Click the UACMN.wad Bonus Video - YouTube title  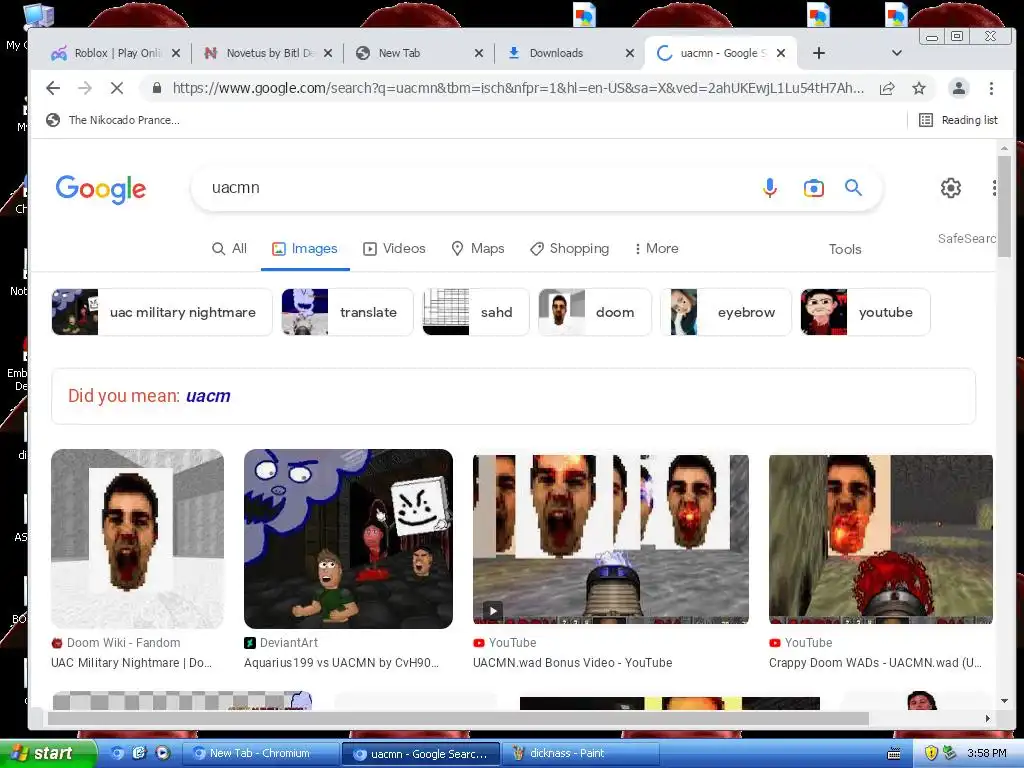coord(573,663)
